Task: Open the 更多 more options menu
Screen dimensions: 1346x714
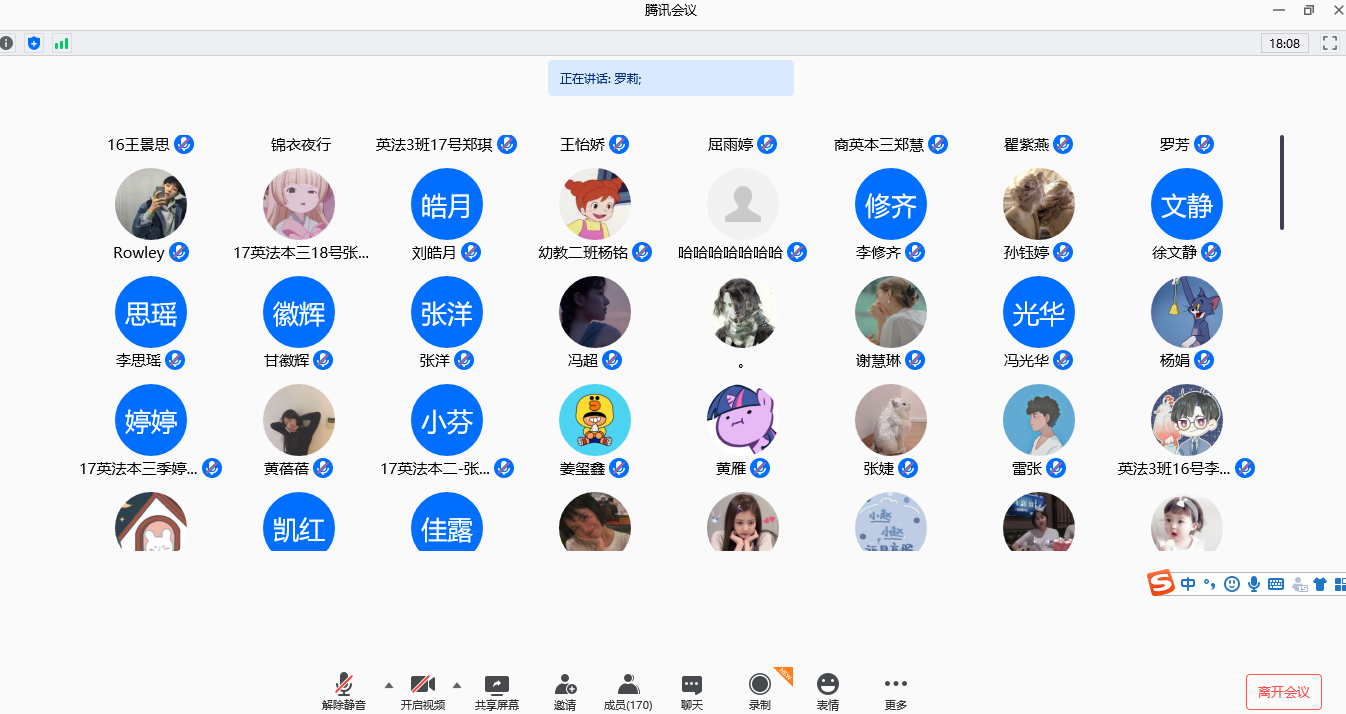Action: pyautogui.click(x=896, y=685)
